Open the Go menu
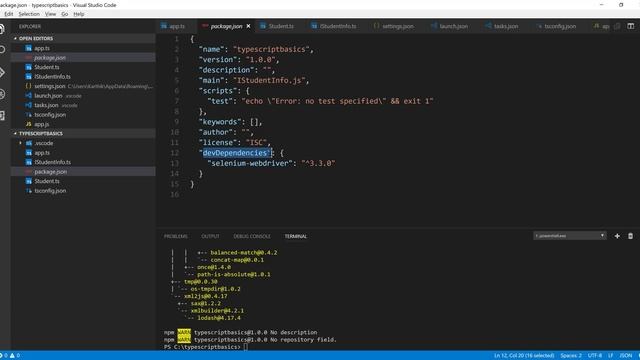The image size is (640, 360). pyautogui.click(x=65, y=14)
